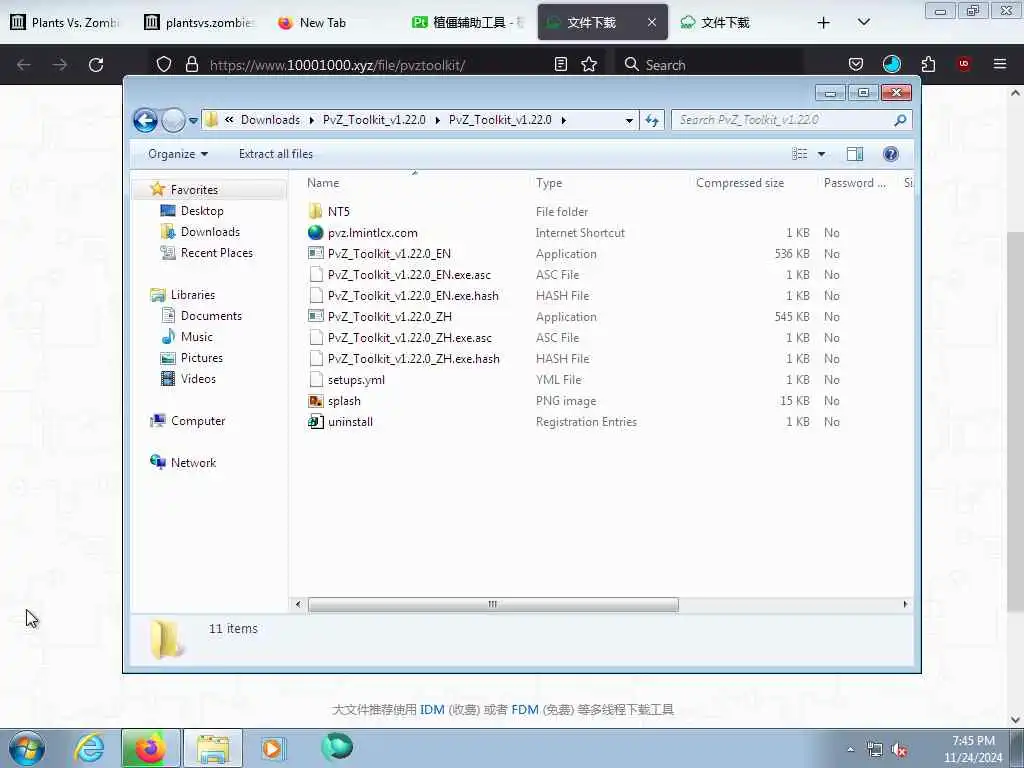Open the Windows Start orb
Screen dimensions: 1024x768
pyautogui.click(x=27, y=748)
